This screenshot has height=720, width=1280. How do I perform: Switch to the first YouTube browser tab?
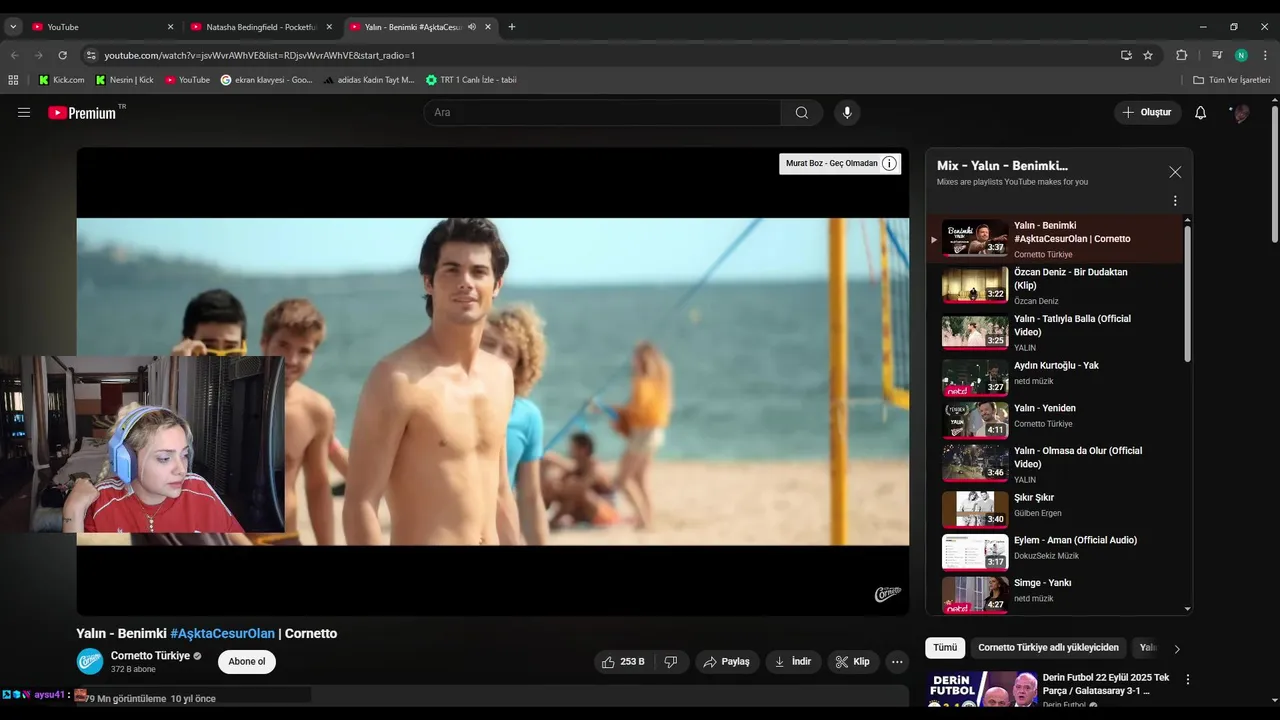[x=100, y=27]
